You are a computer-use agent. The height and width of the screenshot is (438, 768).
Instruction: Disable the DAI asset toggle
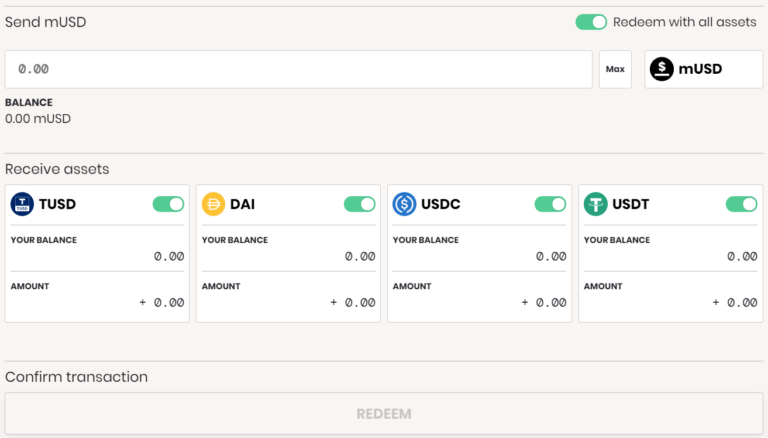(360, 204)
